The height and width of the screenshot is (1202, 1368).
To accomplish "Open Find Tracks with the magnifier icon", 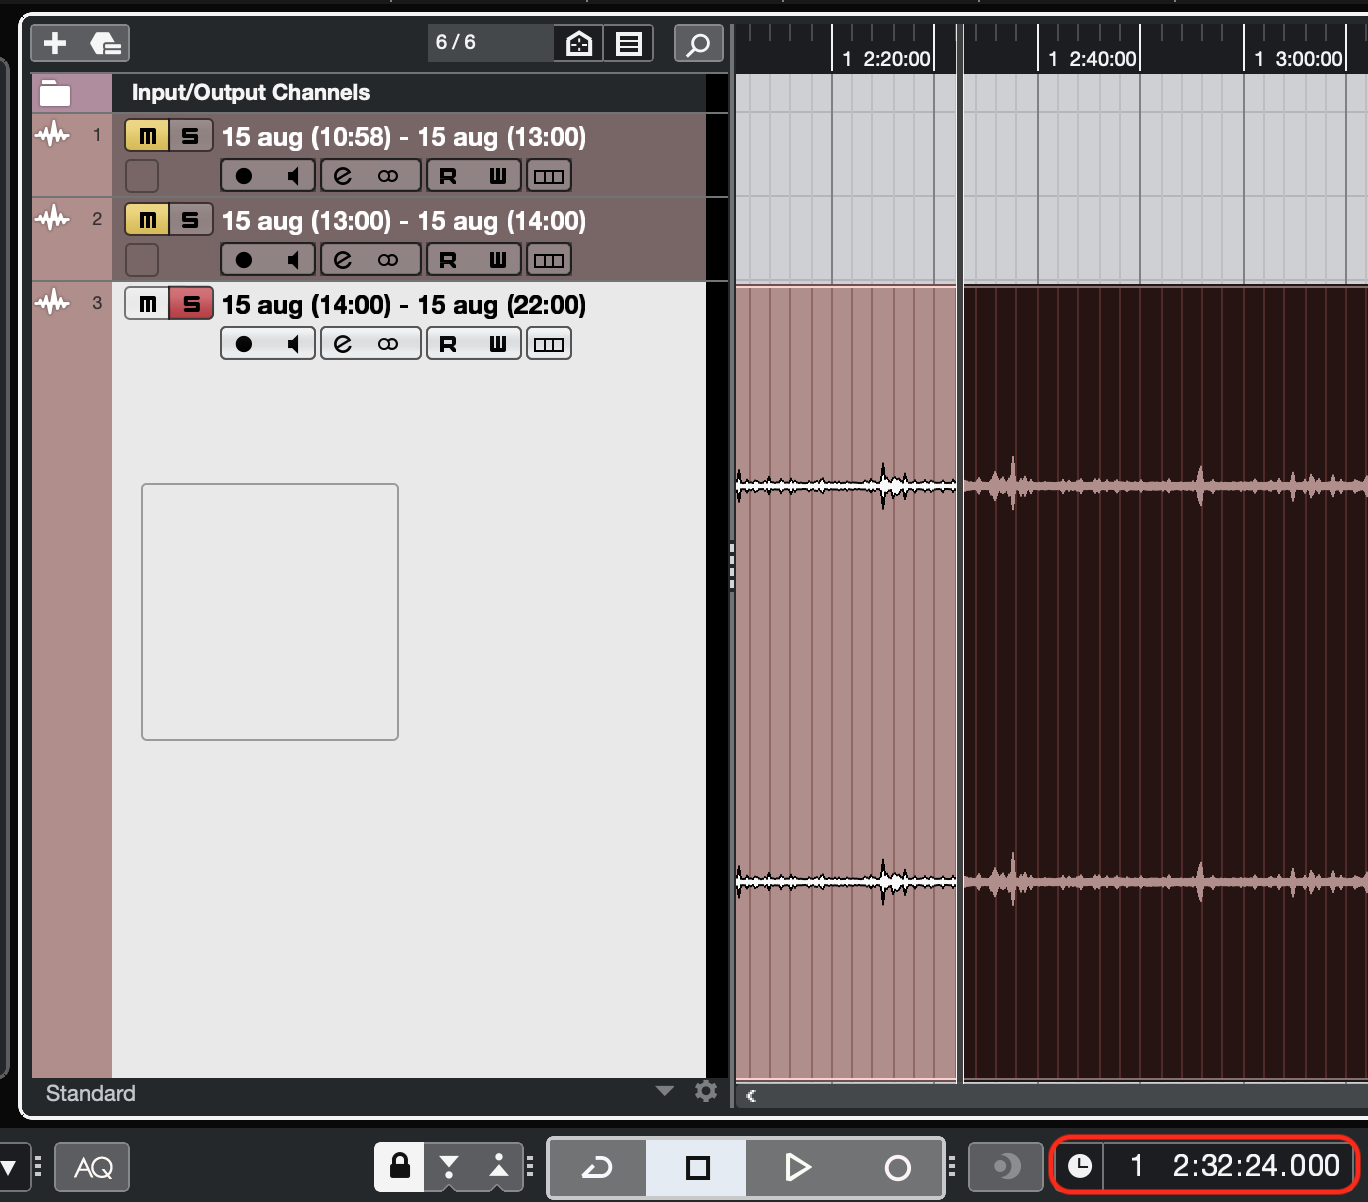I will coord(698,43).
